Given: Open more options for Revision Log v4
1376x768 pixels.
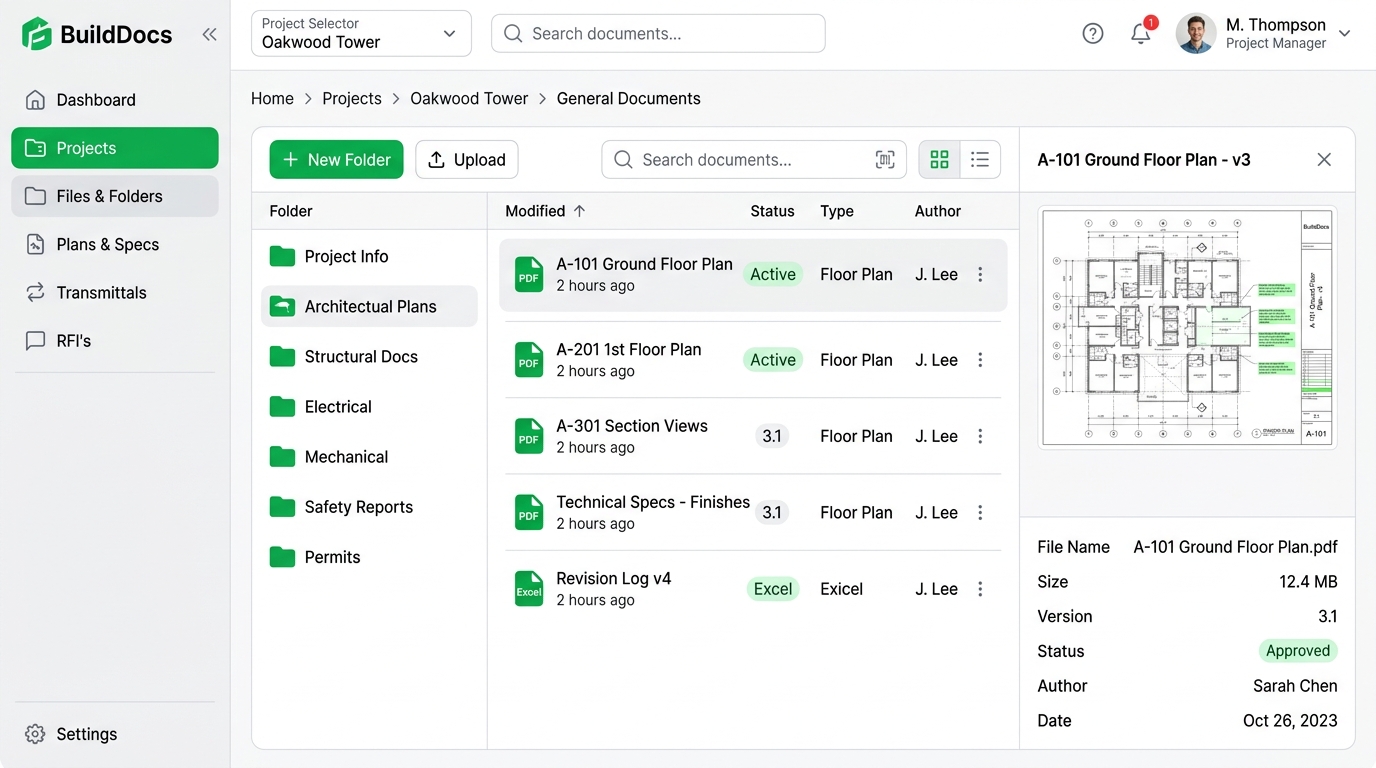Looking at the screenshot, I should coord(980,589).
